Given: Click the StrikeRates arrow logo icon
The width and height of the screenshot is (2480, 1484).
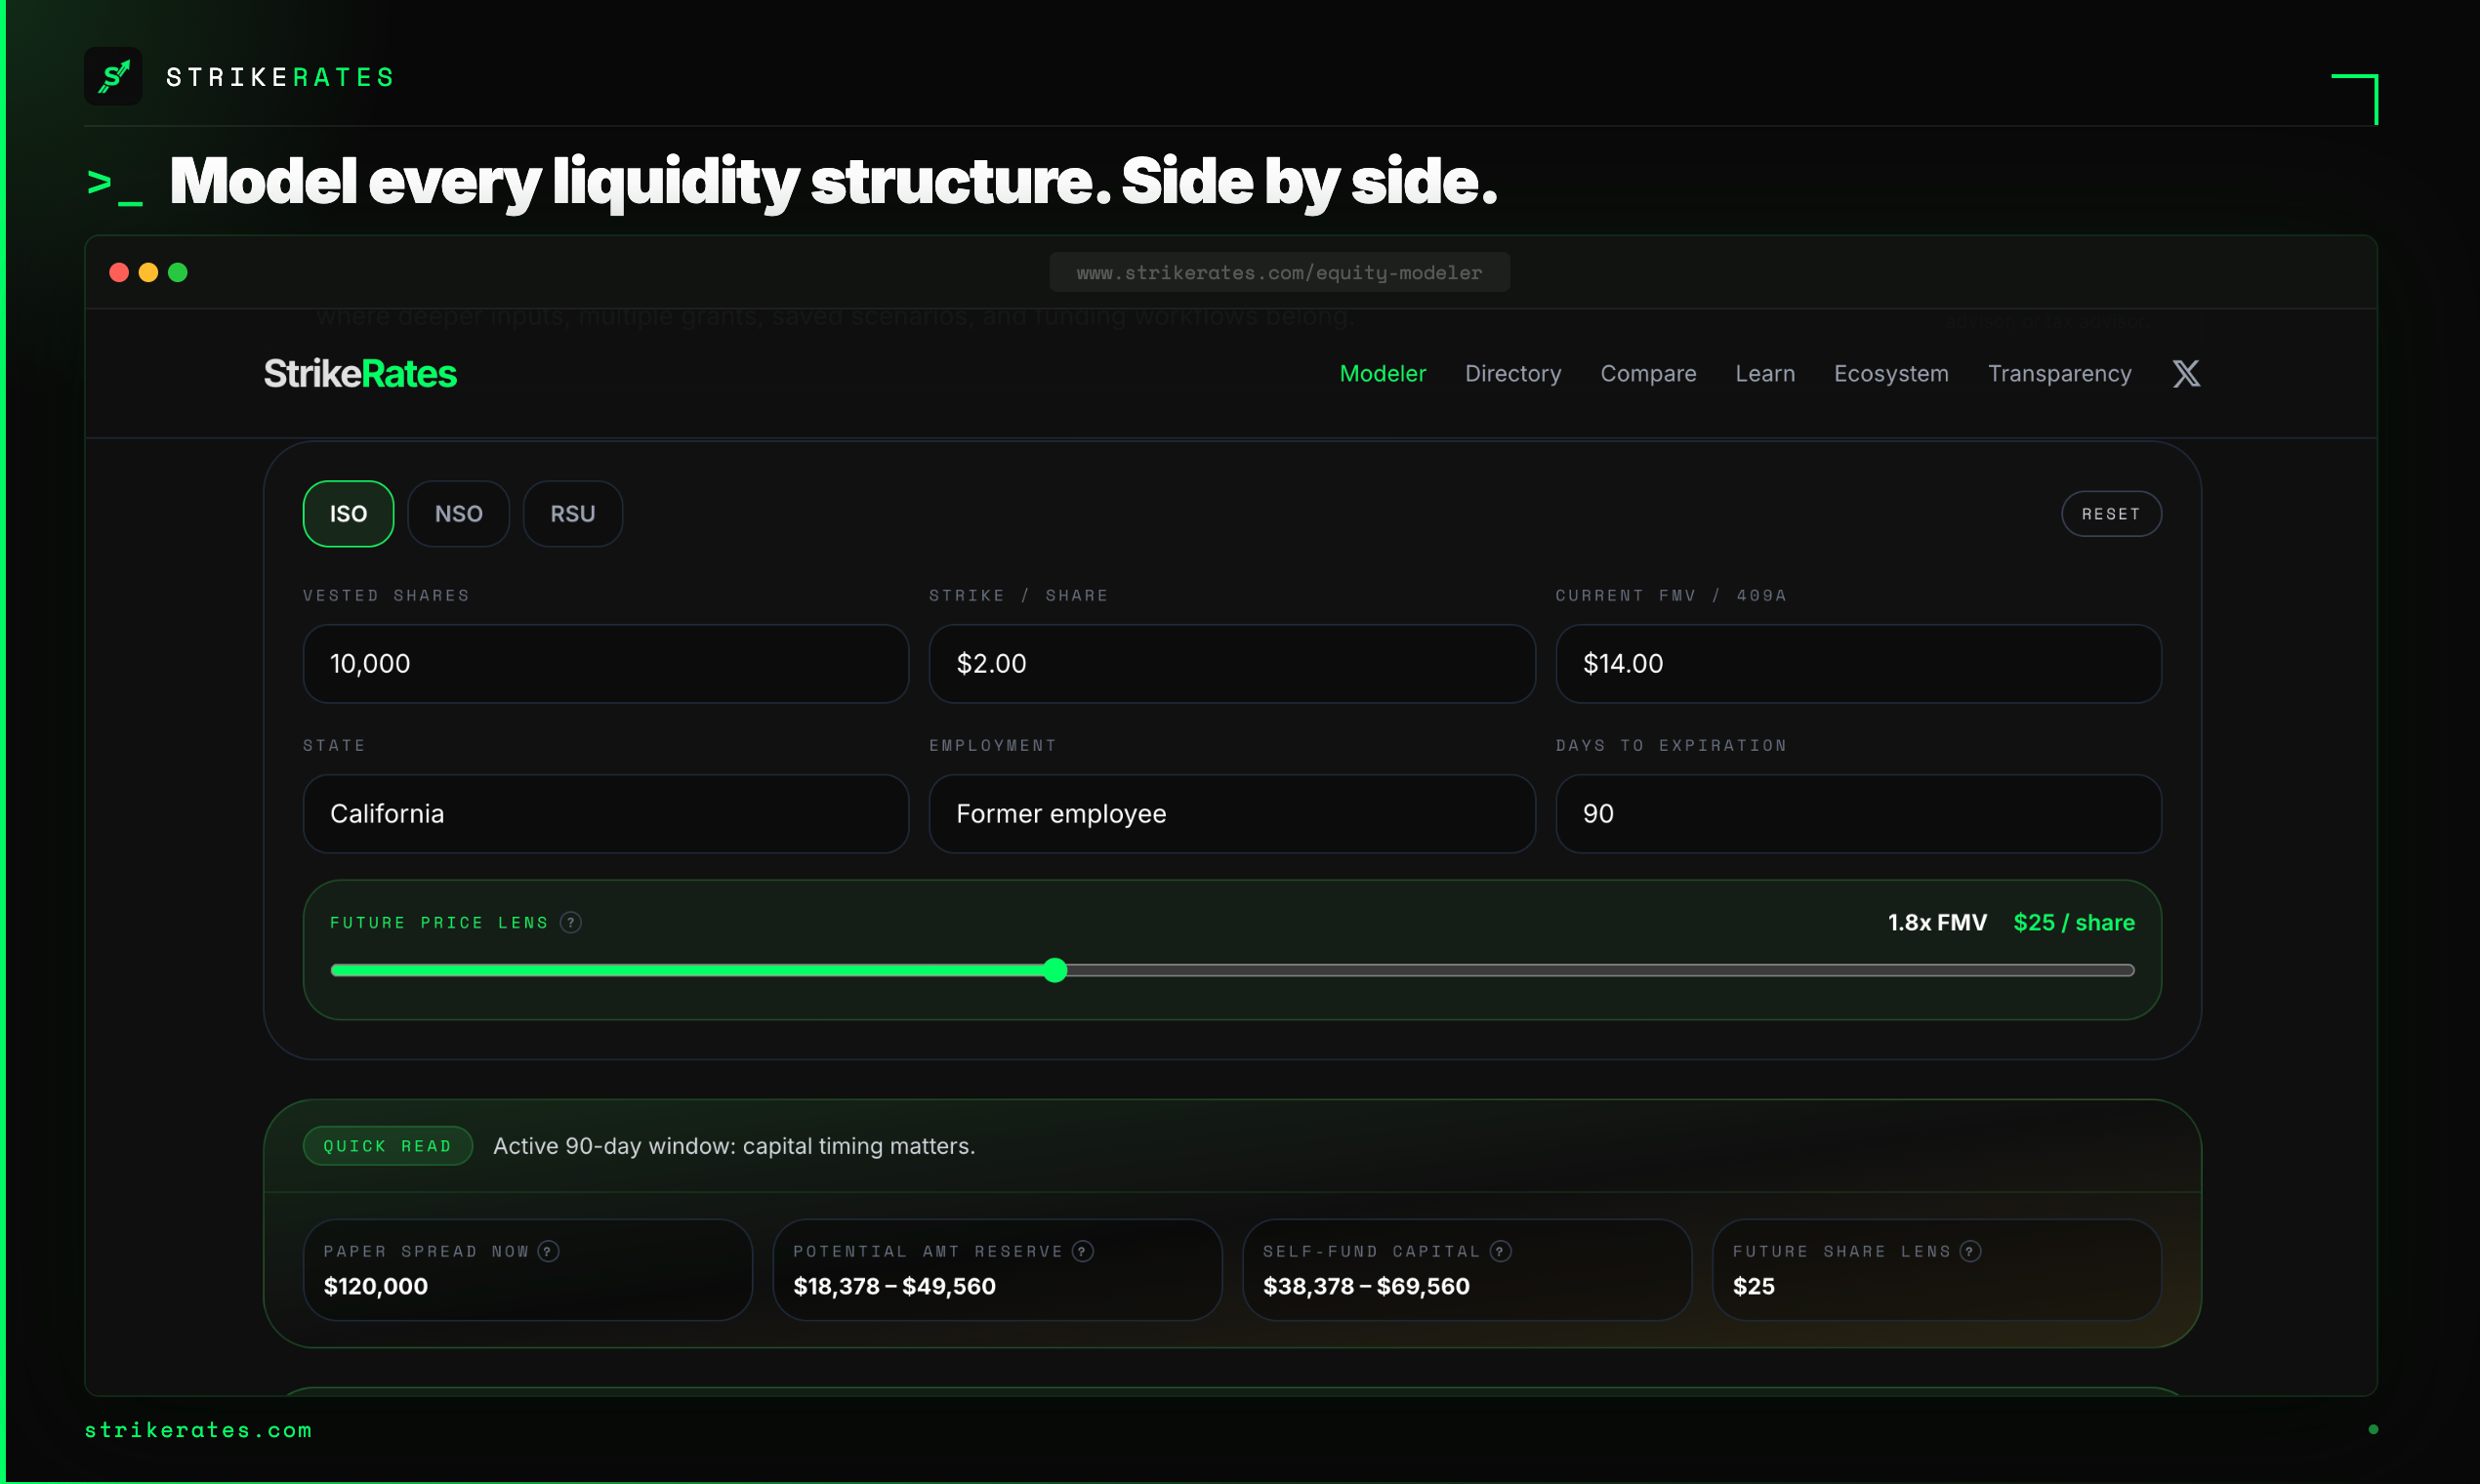Looking at the screenshot, I should [113, 76].
